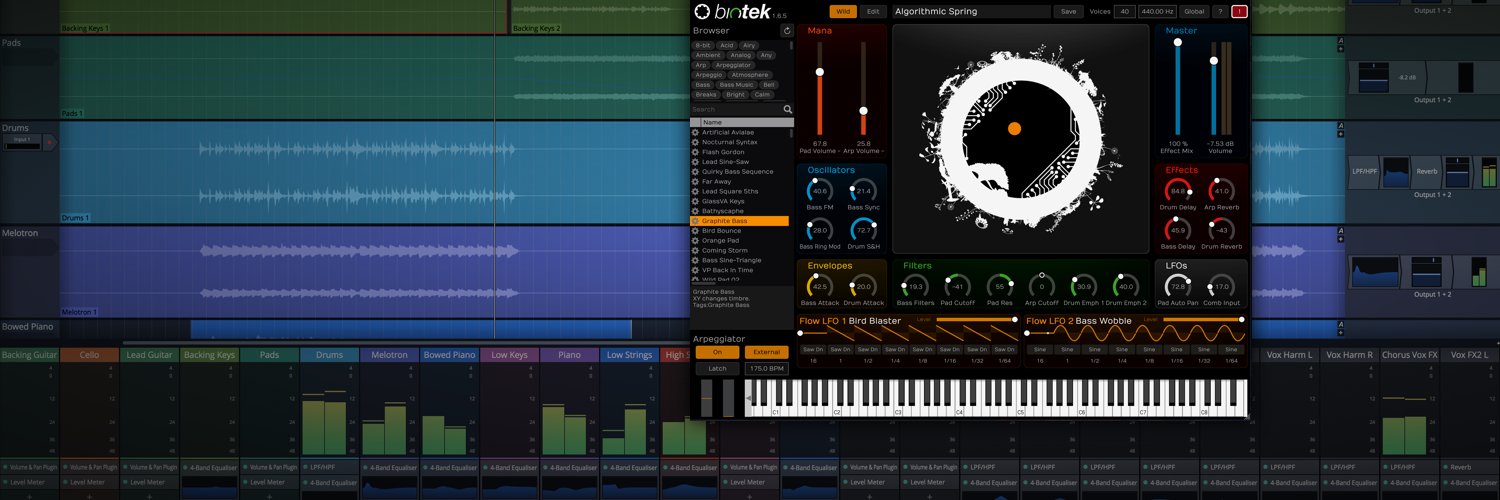Click the Voices count field showing 40
The height and width of the screenshot is (500, 1500).
pos(1125,12)
